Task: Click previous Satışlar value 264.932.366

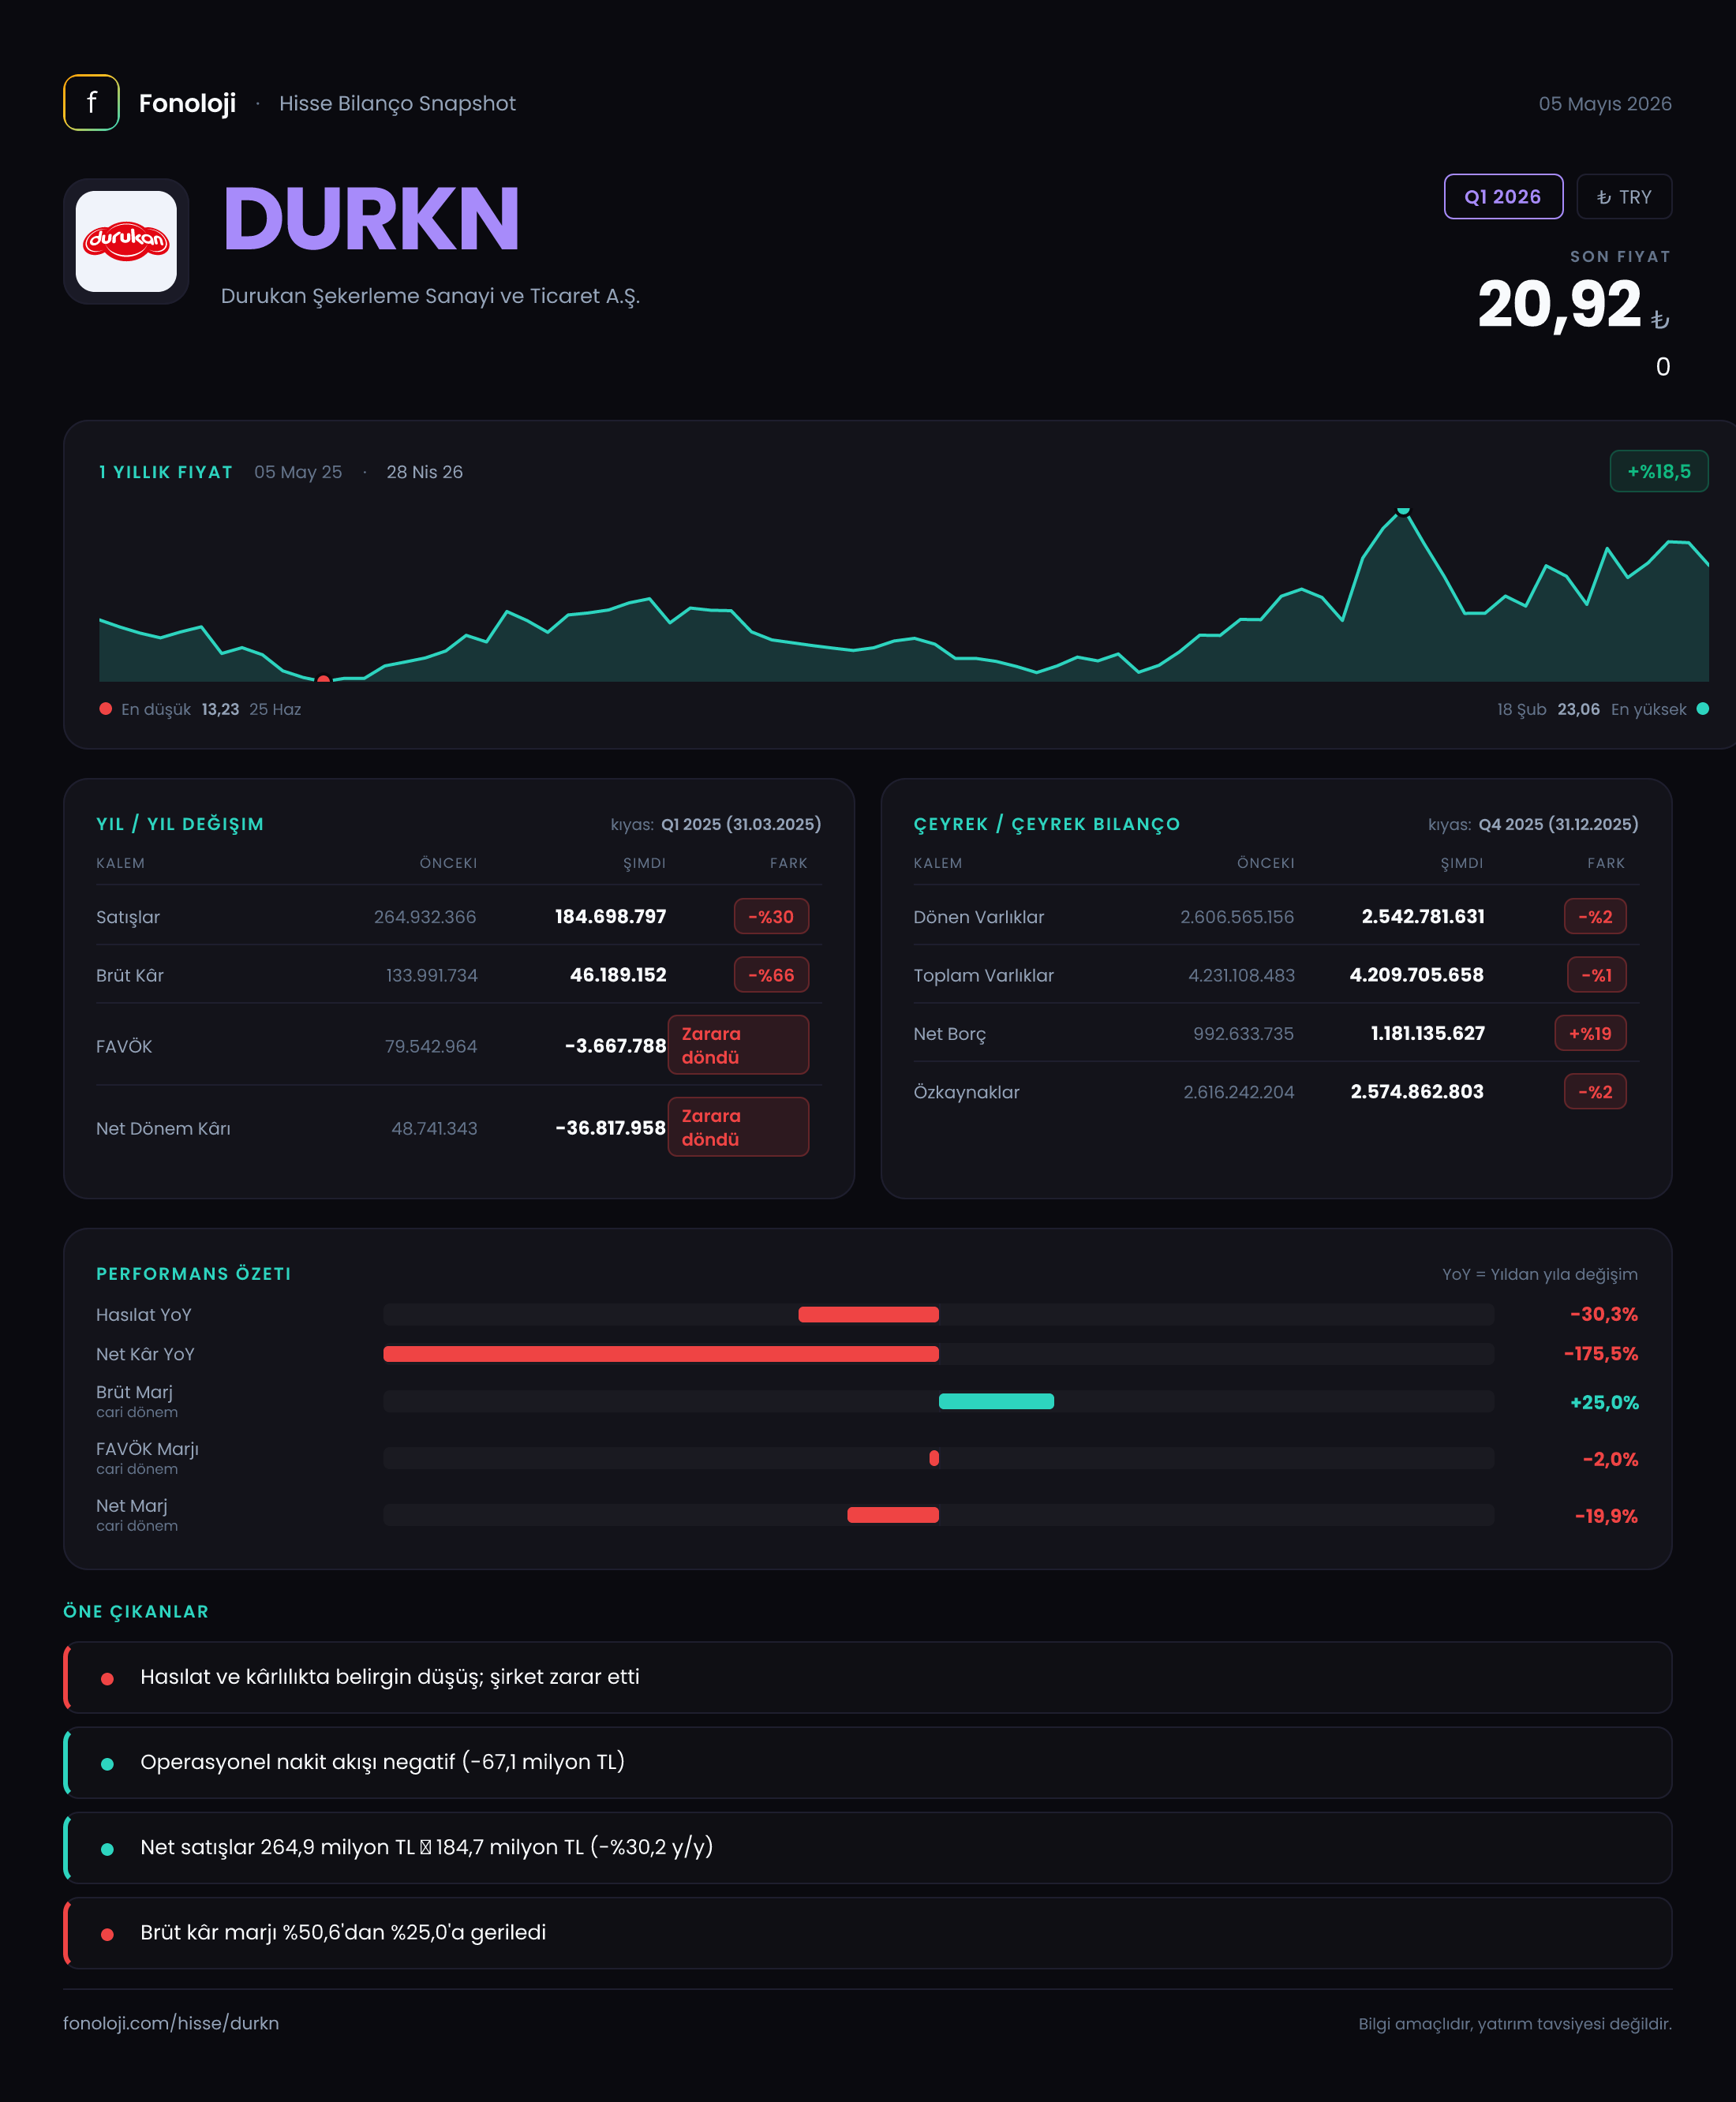Action: pyautogui.click(x=425, y=917)
